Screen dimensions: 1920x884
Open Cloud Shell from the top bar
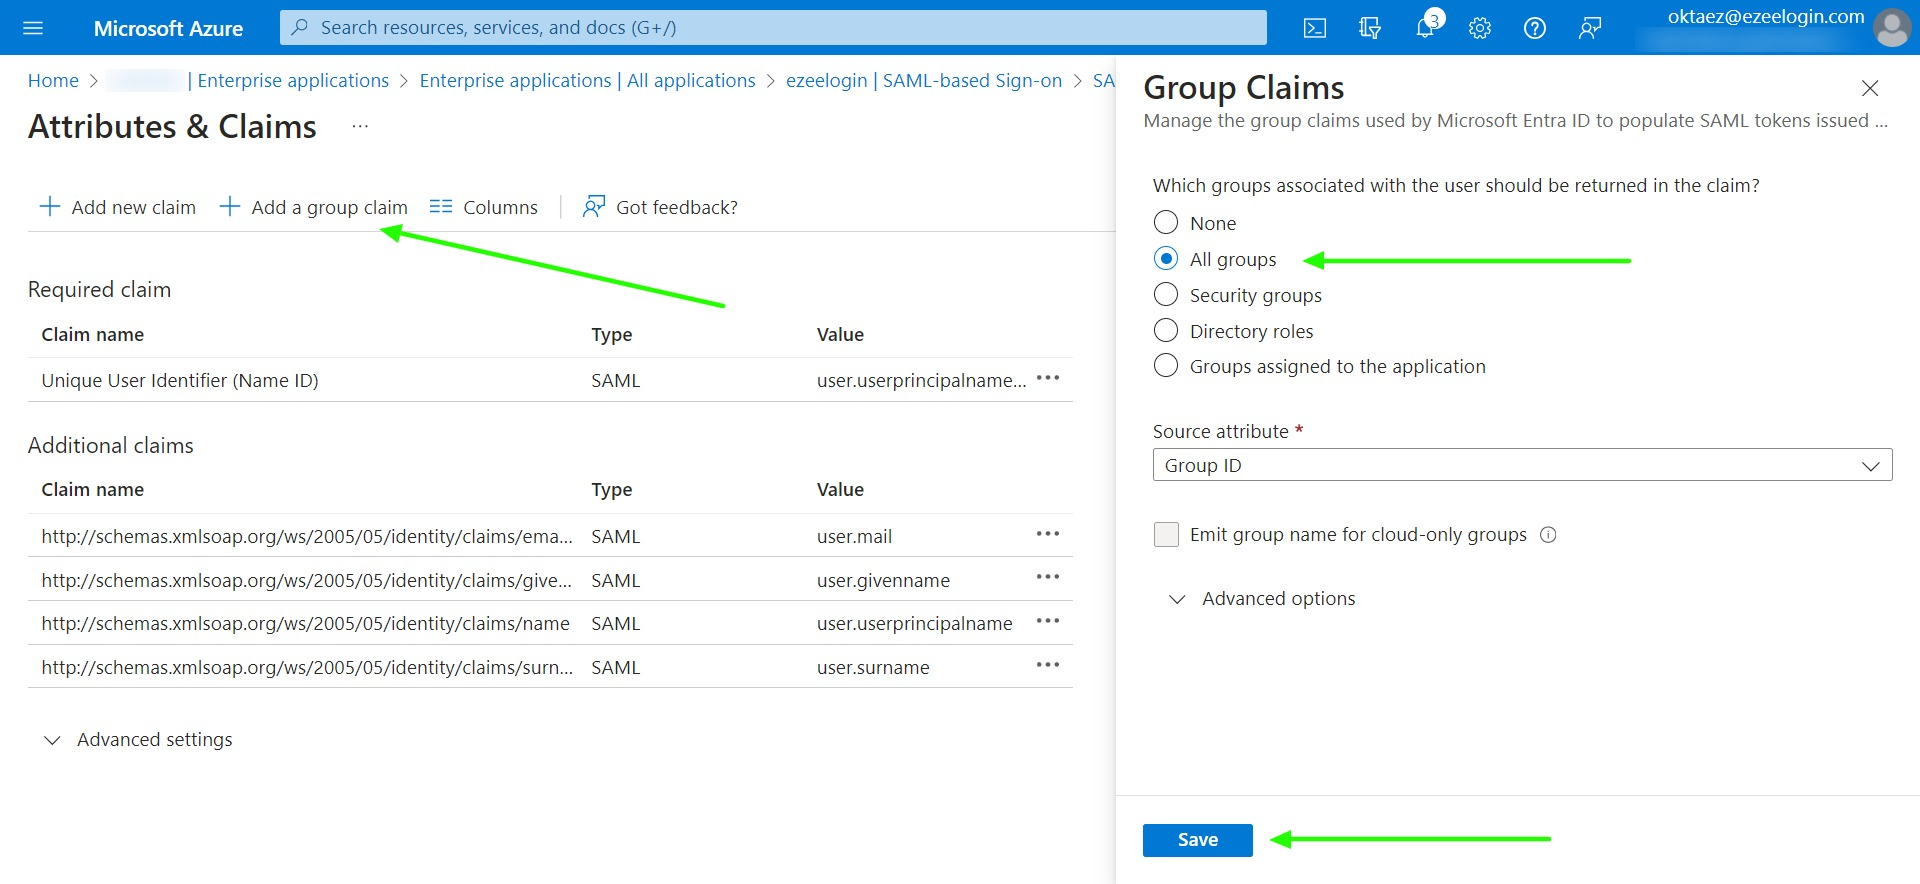pos(1315,28)
